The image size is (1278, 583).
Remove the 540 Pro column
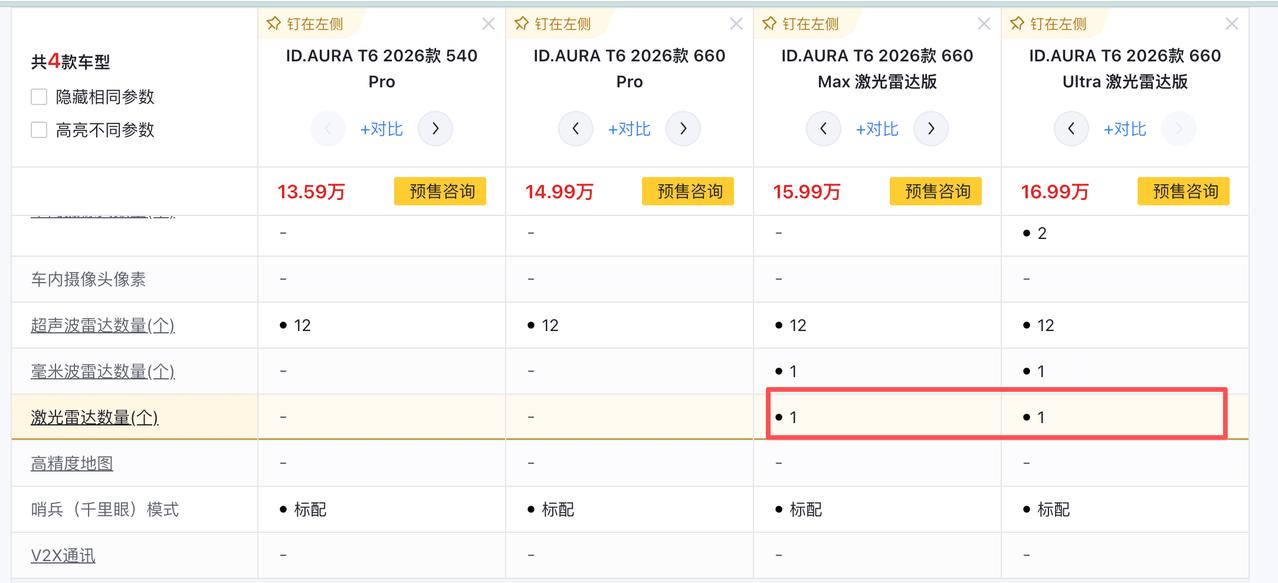tap(488, 24)
